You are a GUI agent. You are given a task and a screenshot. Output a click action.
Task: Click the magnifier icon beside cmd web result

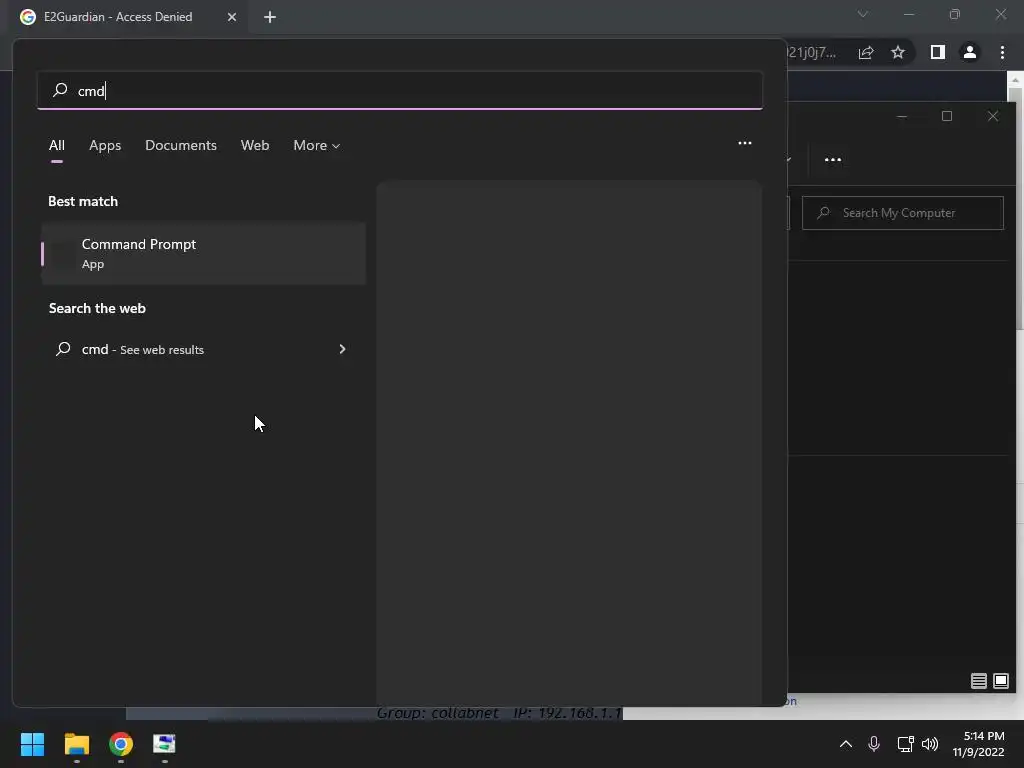point(63,349)
